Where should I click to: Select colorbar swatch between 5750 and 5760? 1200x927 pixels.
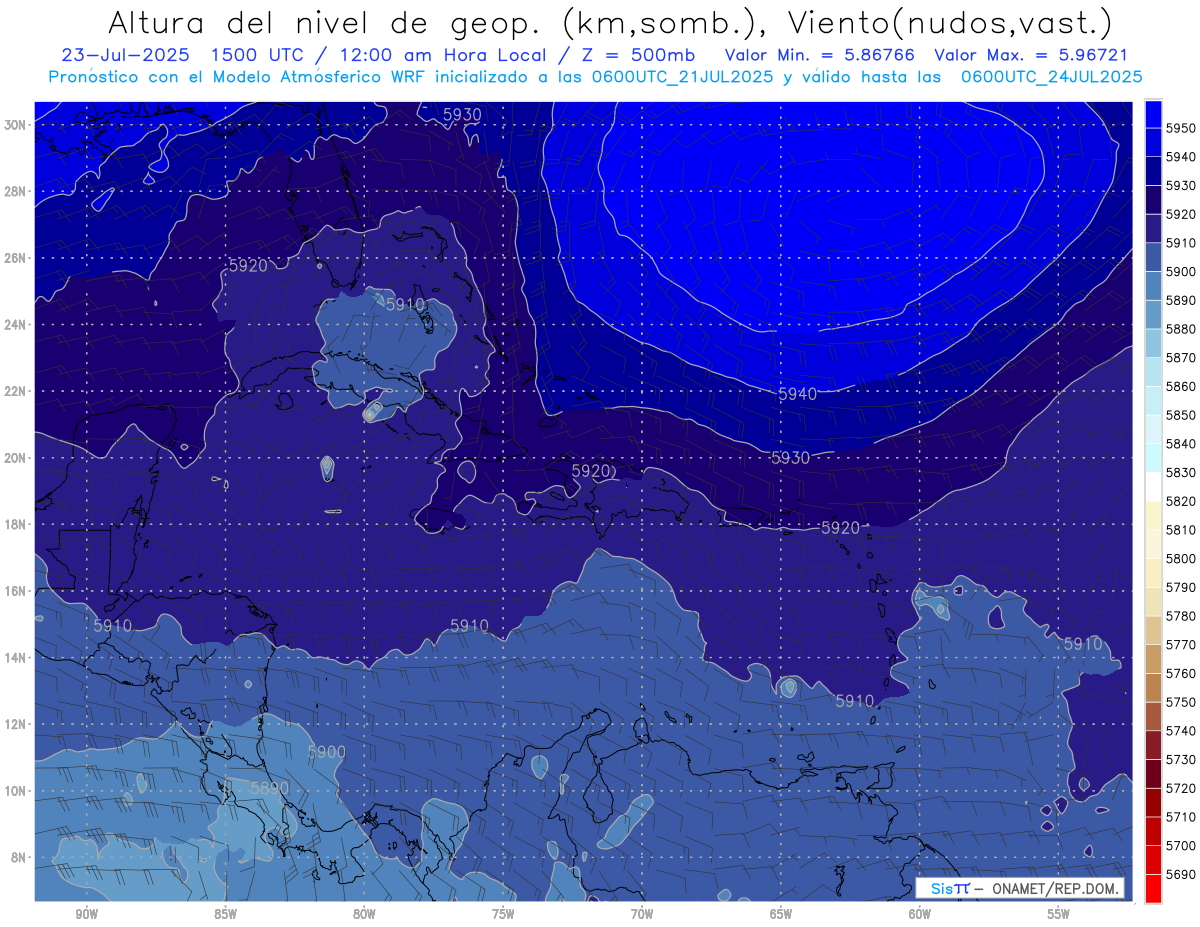pyautogui.click(x=1153, y=688)
